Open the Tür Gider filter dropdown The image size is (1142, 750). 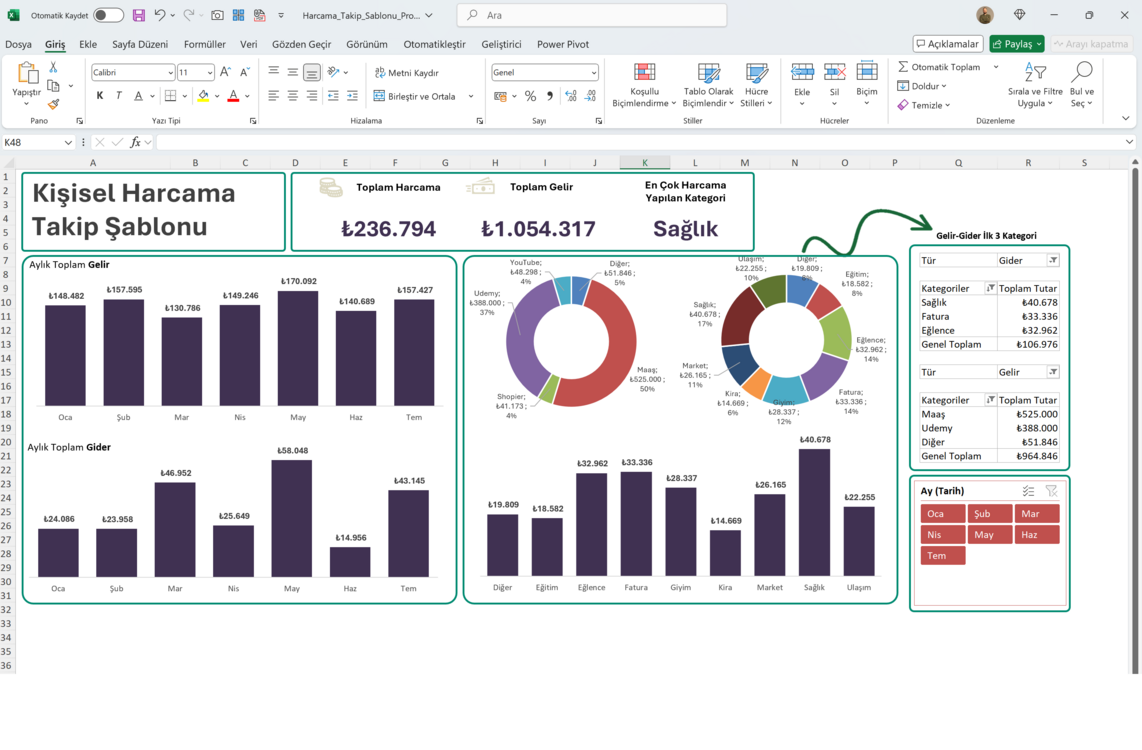(x=1053, y=260)
